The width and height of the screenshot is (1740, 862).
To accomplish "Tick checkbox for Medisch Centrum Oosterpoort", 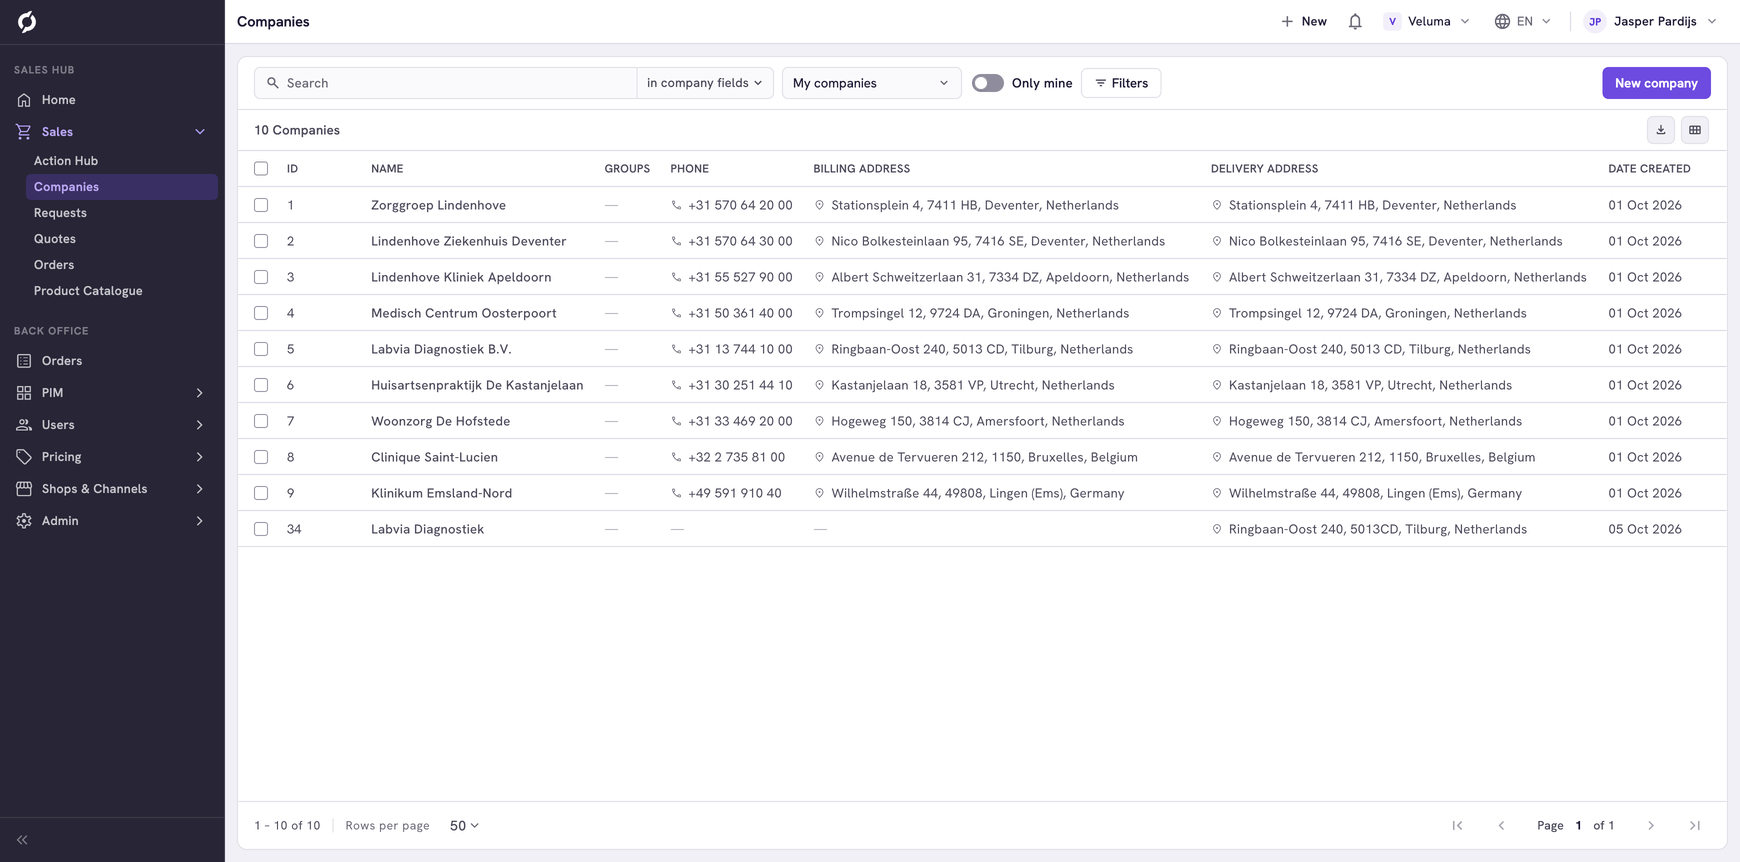I will [x=261, y=313].
